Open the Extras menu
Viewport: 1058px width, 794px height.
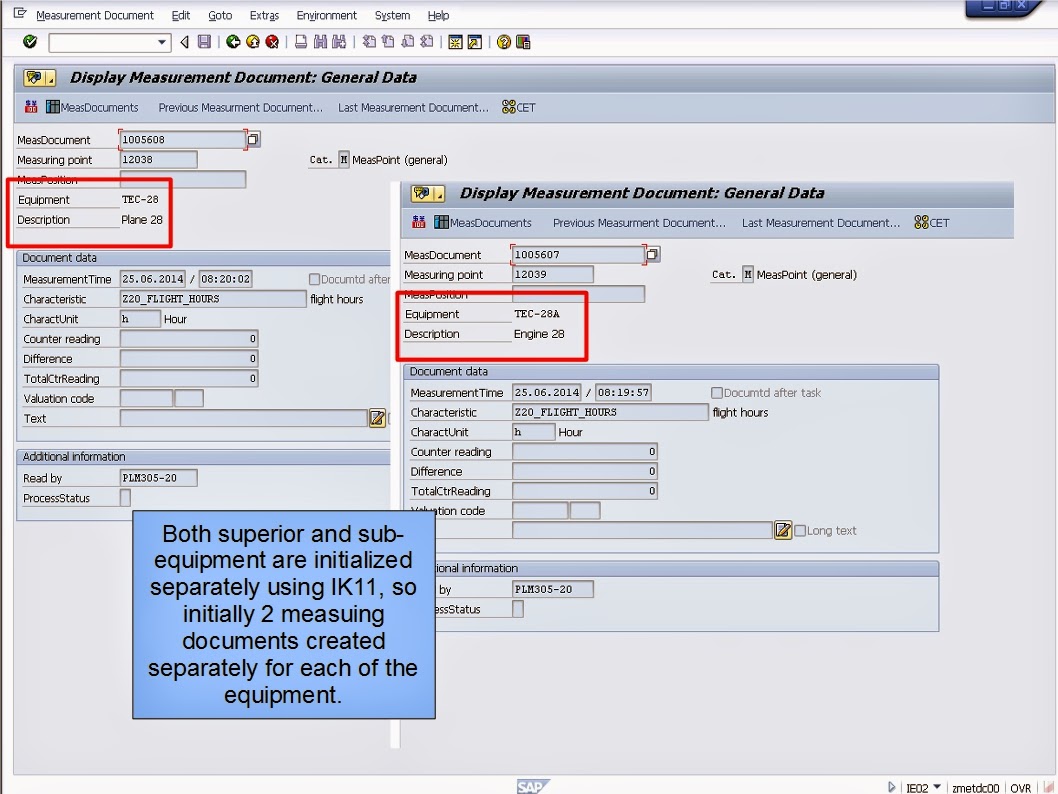coord(264,15)
